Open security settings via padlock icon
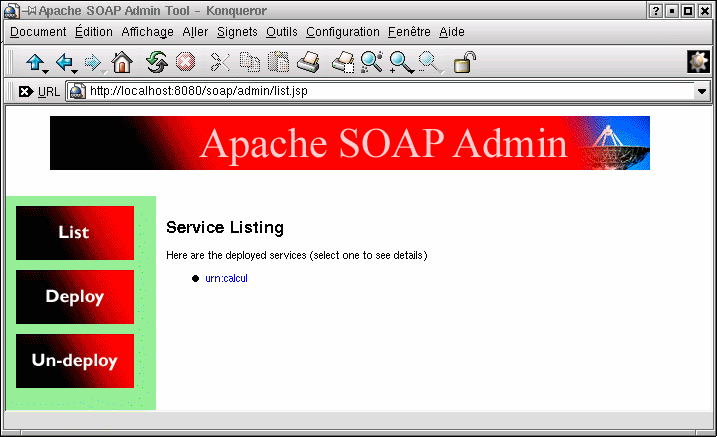This screenshot has height=437, width=717. point(465,62)
